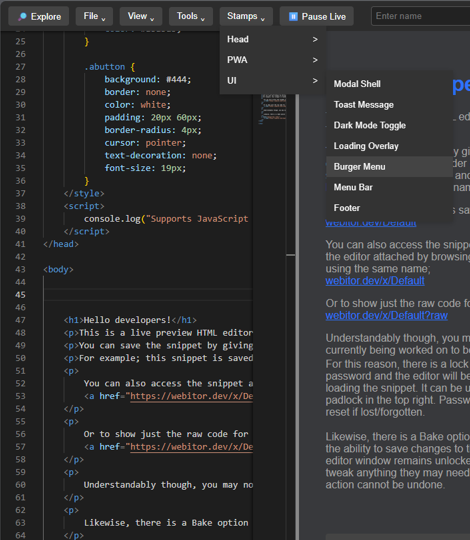Click the href URL on line 57
Viewport: 470px width, 540px height.
191,447
